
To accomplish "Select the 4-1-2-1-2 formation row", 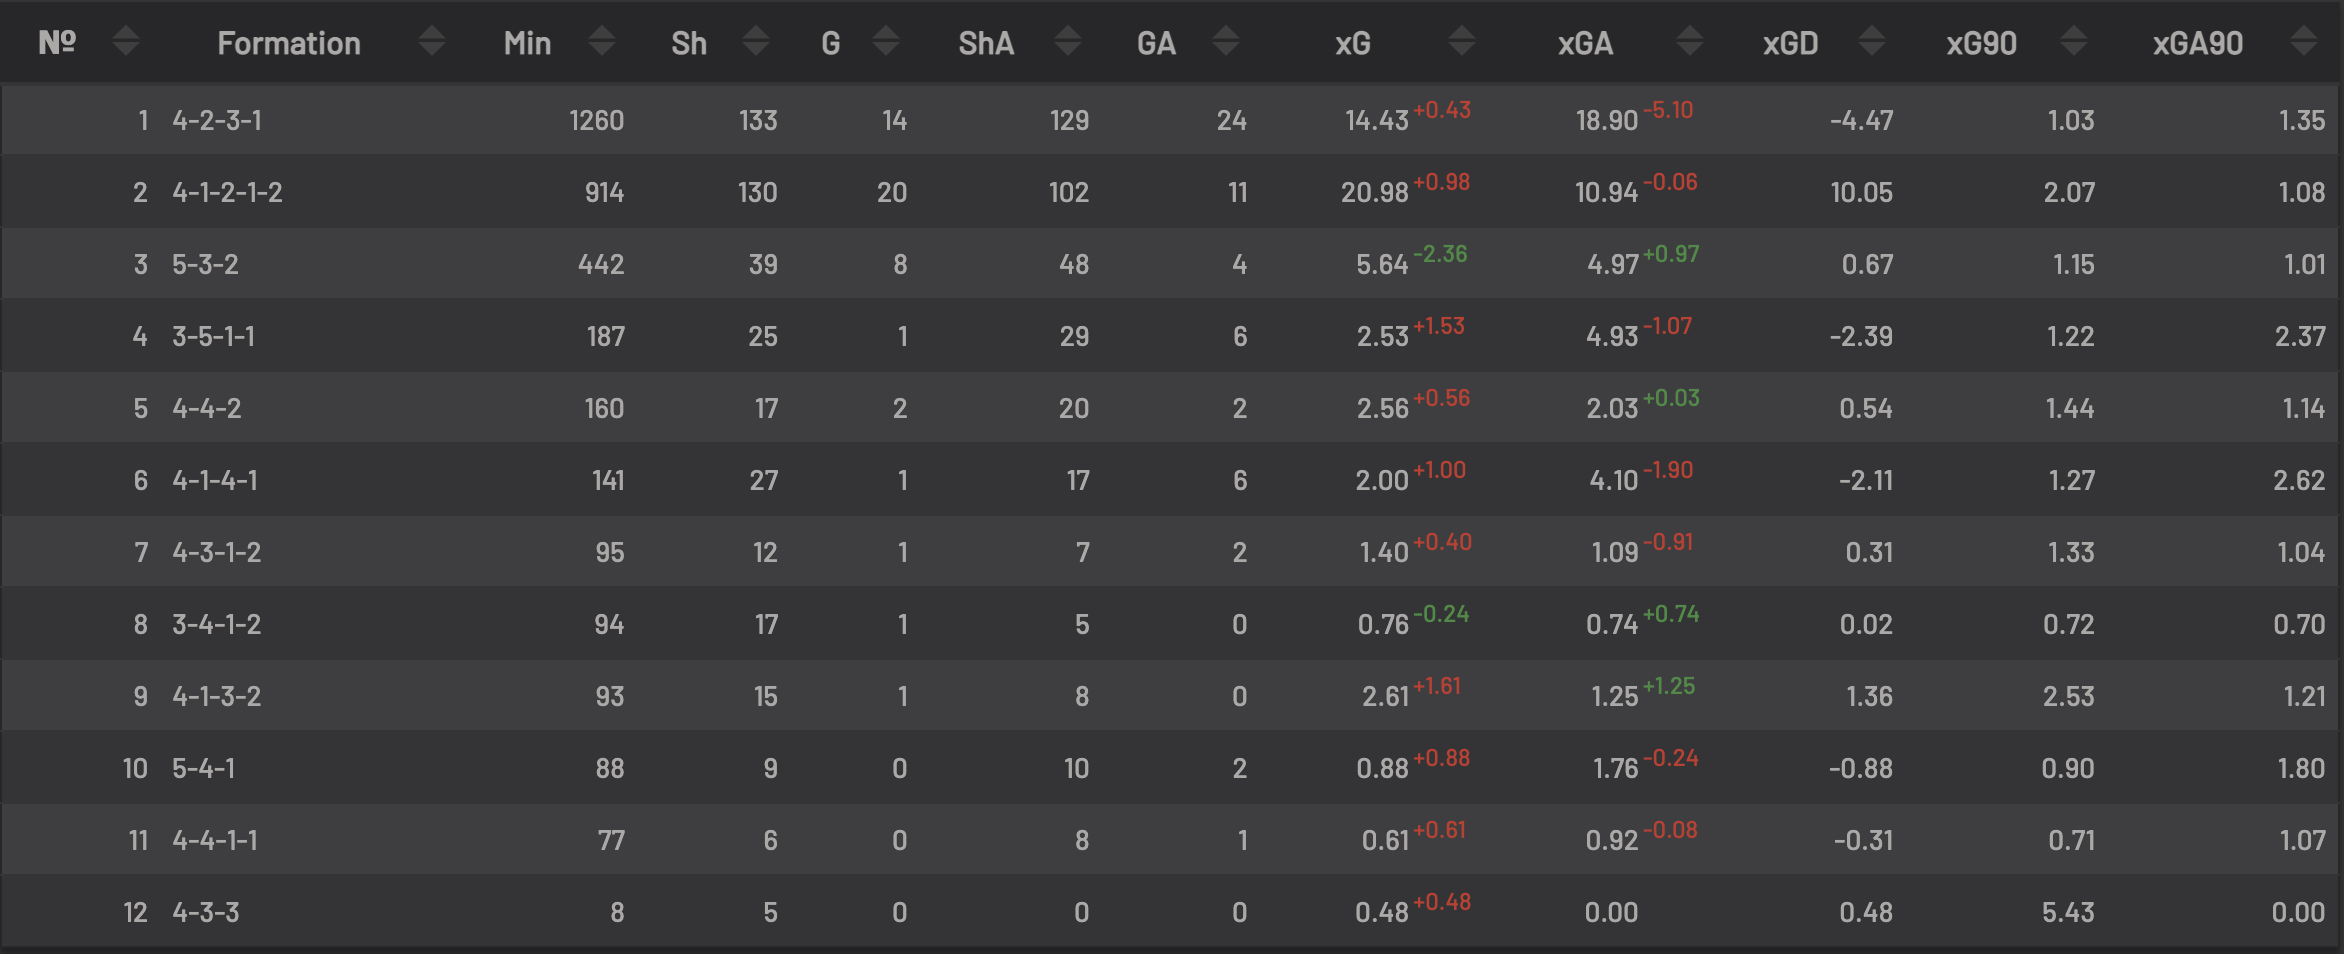I will [x=1172, y=192].
